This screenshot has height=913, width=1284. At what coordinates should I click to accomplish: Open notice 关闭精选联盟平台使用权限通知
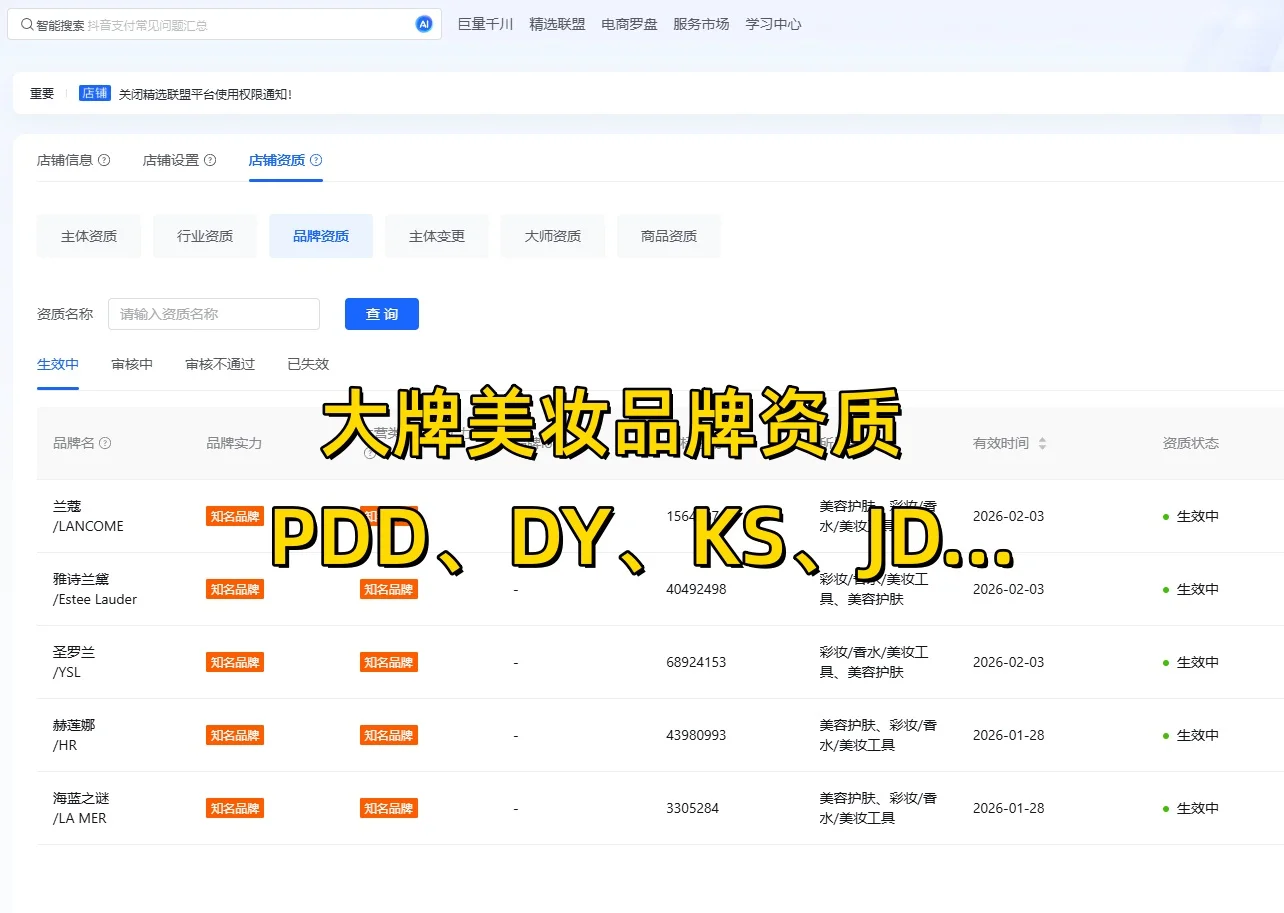click(205, 94)
